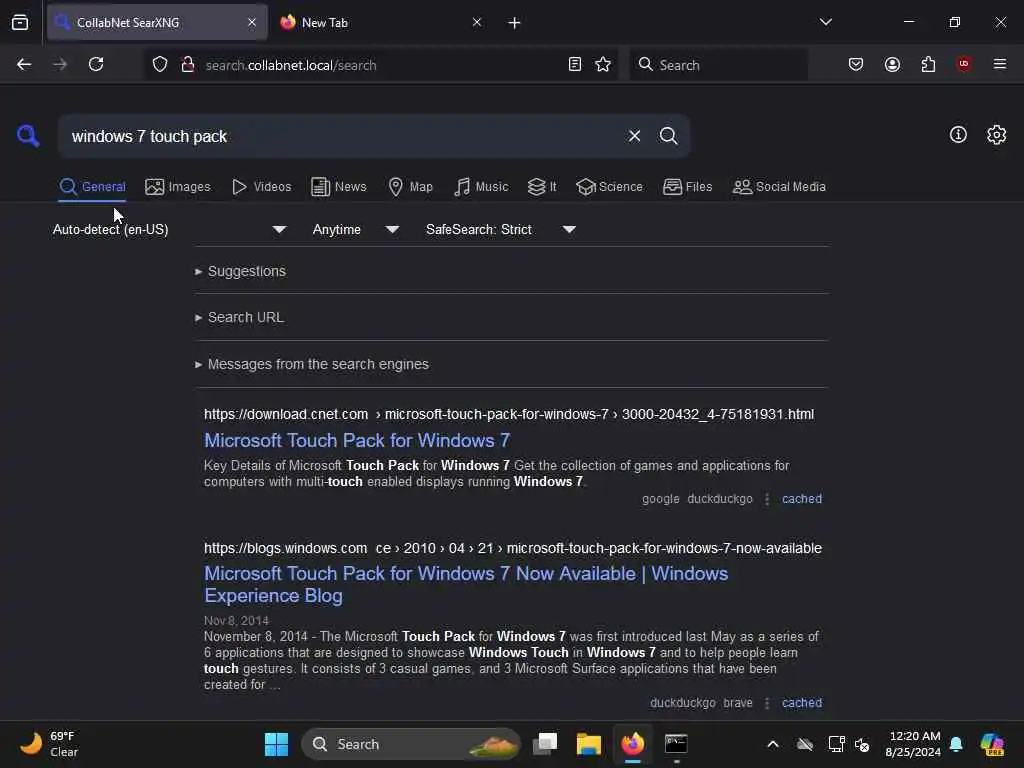
Task: Open the Copilot icon in the taskbar
Action: click(993, 744)
